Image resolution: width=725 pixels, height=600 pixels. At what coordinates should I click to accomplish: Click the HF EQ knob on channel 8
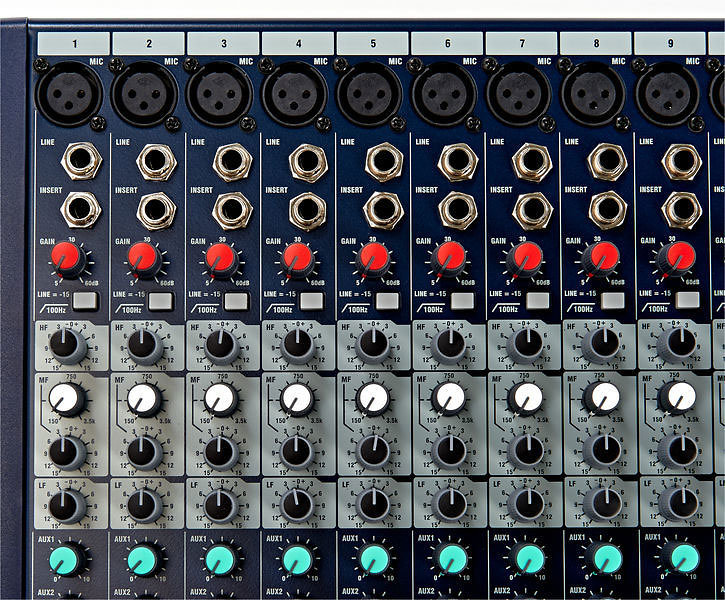click(602, 345)
